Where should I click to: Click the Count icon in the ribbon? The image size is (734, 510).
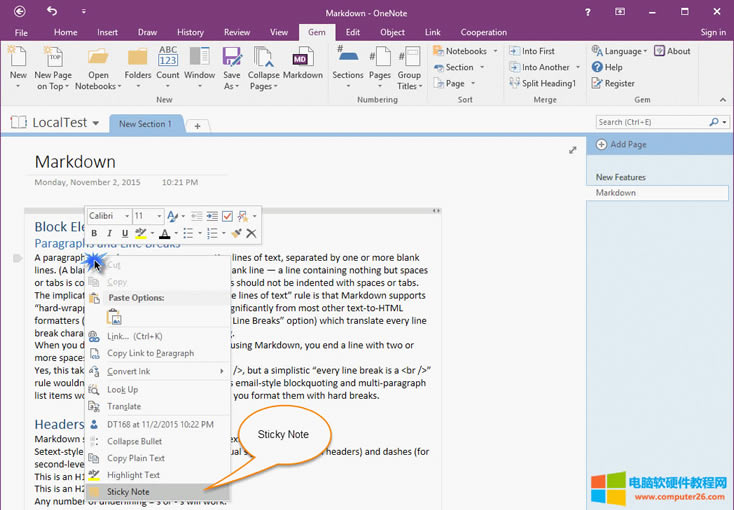[x=168, y=62]
